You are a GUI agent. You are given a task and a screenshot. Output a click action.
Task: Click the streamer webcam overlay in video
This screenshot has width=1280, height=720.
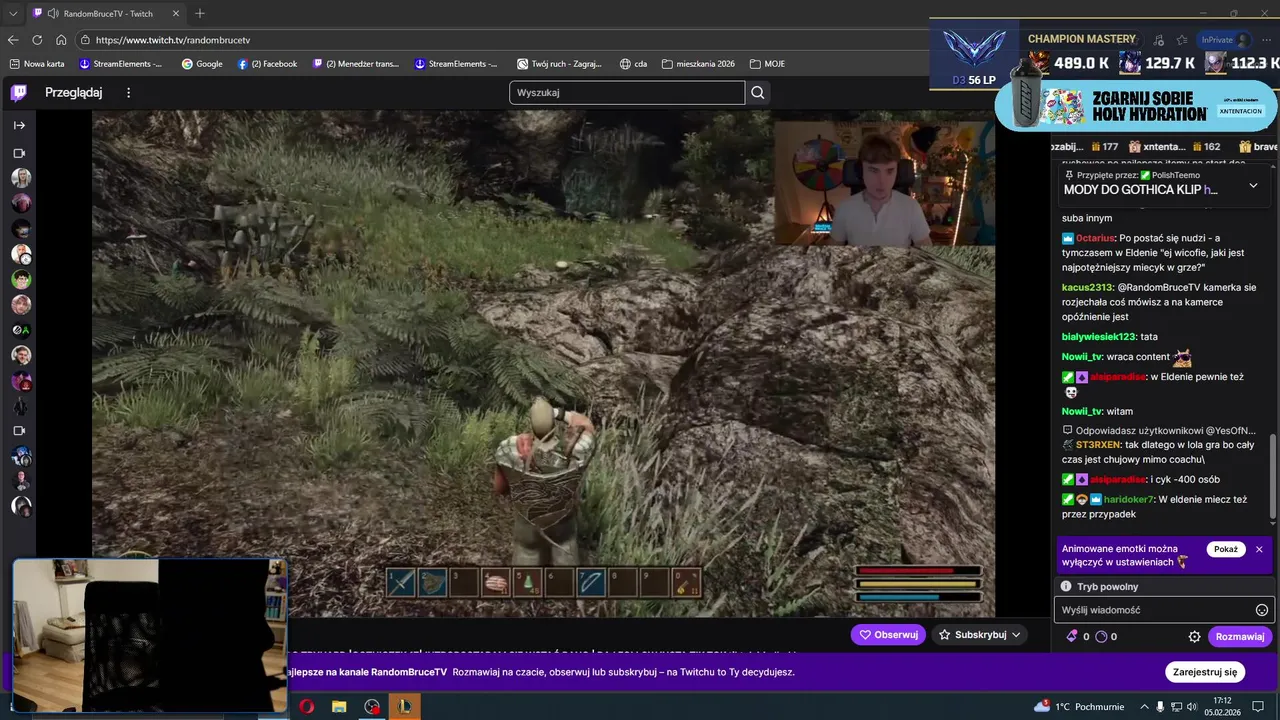(884, 184)
